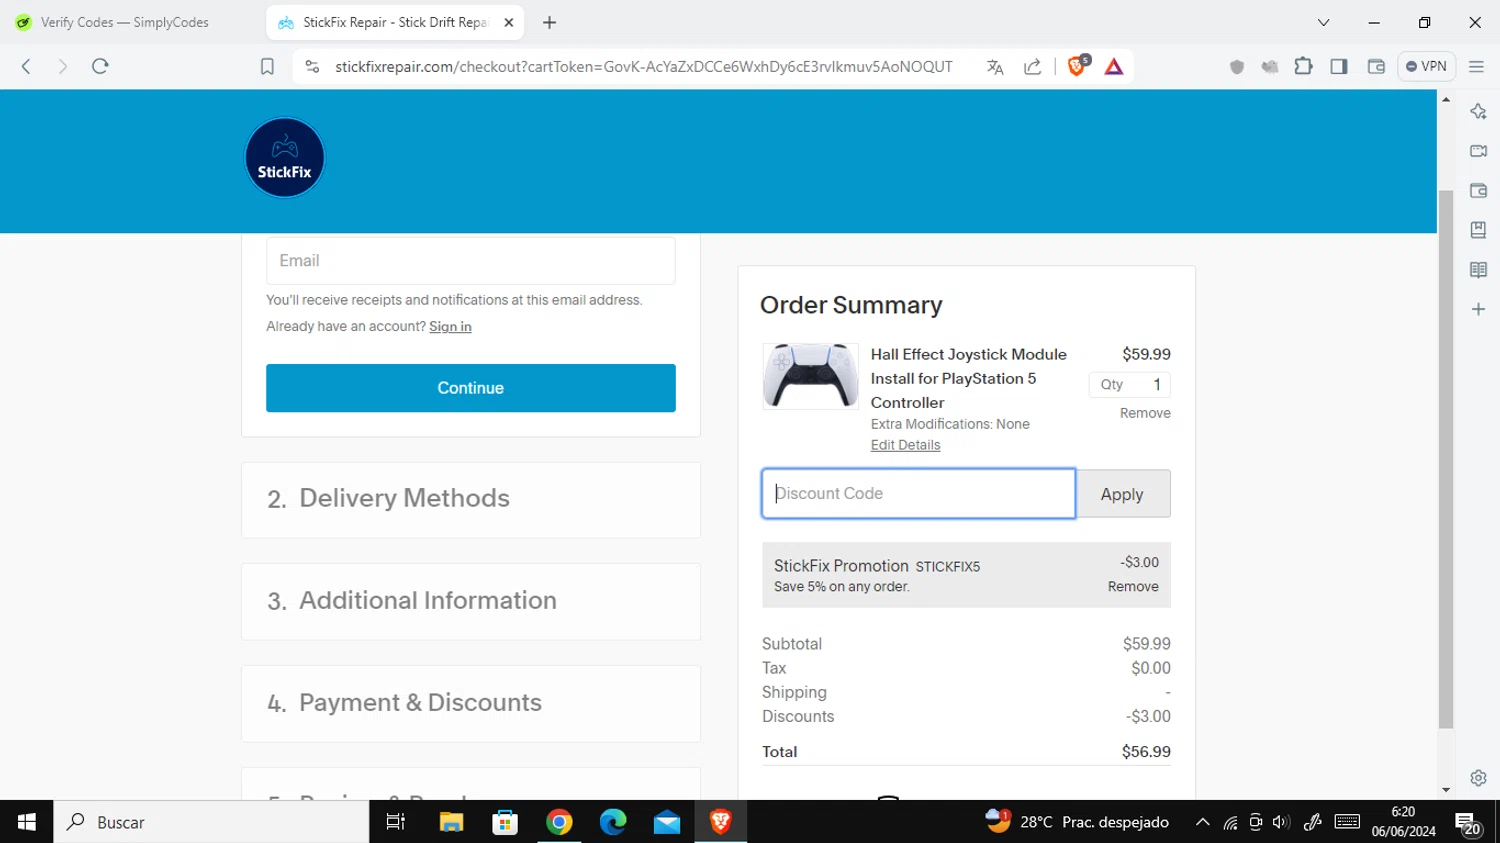Open the tab search dropdown
This screenshot has width=1500, height=843.
1323,22
